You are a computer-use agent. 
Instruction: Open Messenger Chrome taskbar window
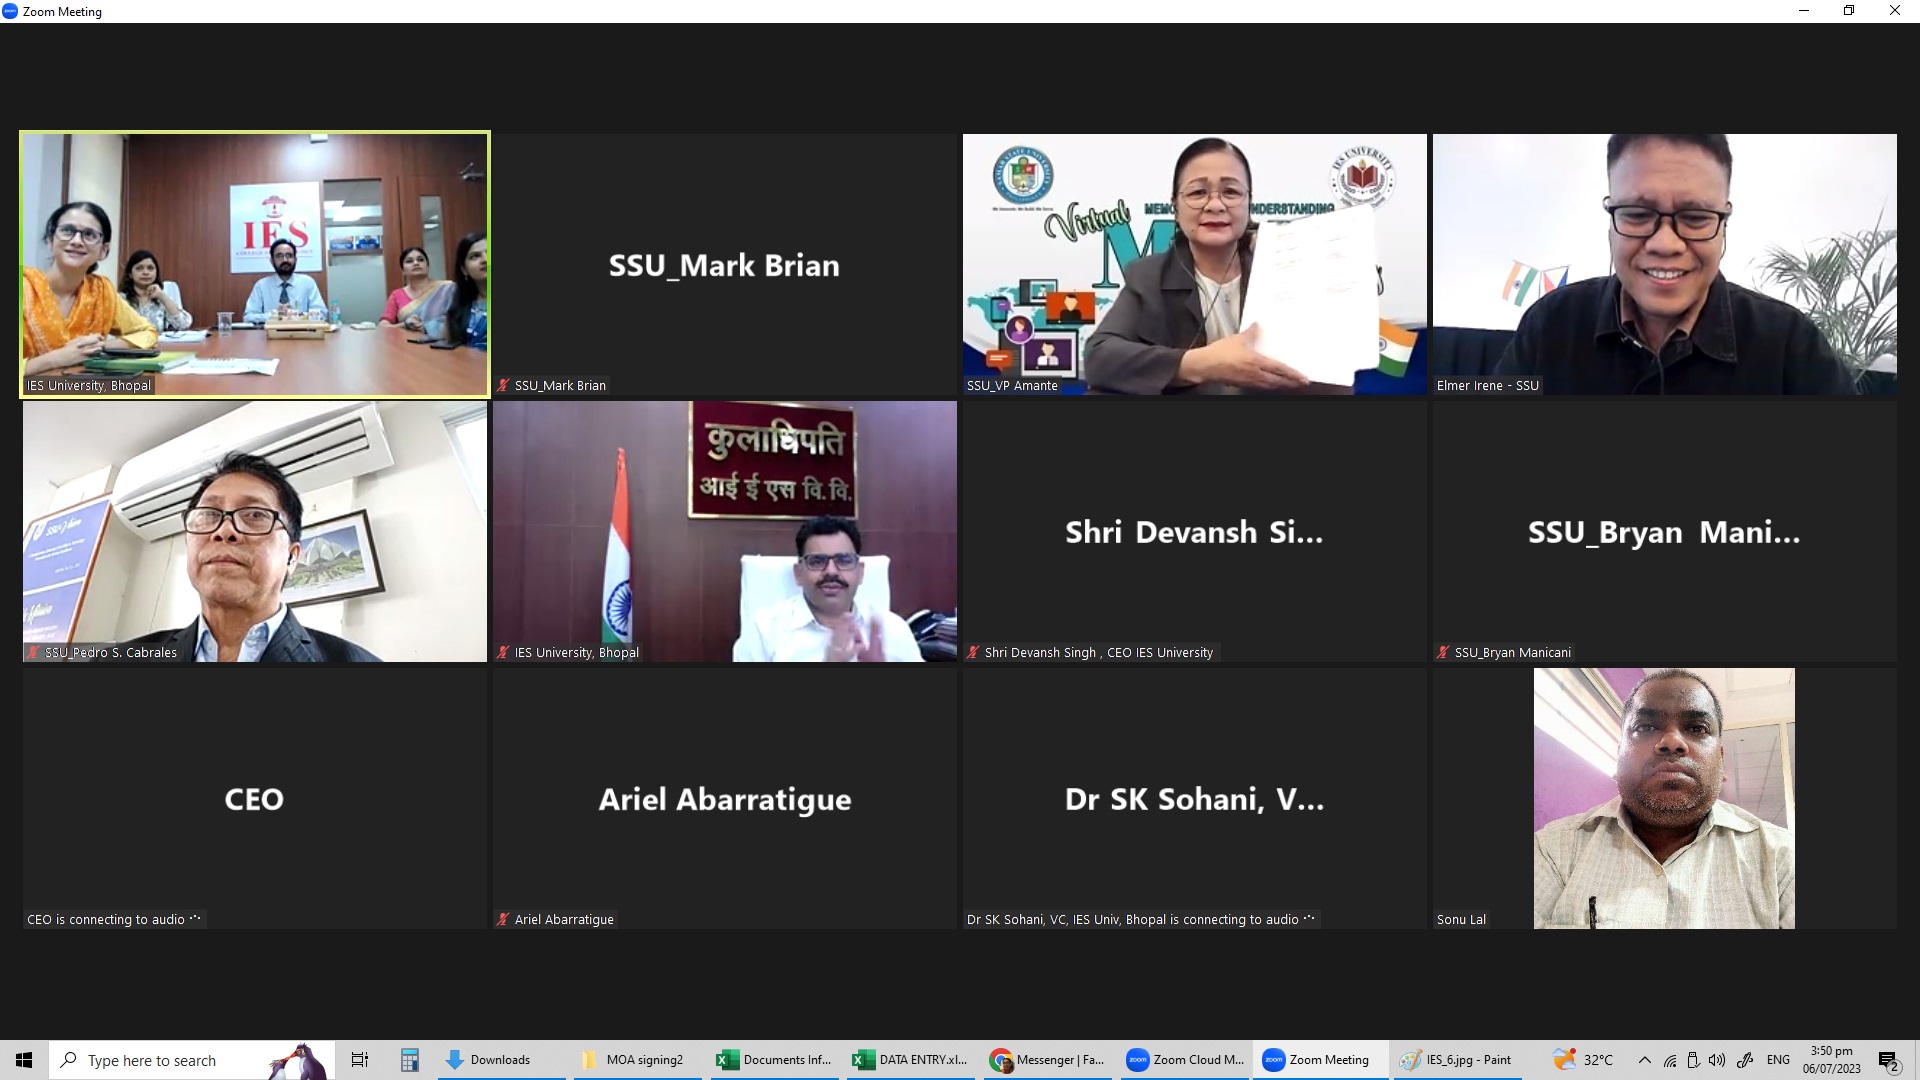[x=1048, y=1060]
